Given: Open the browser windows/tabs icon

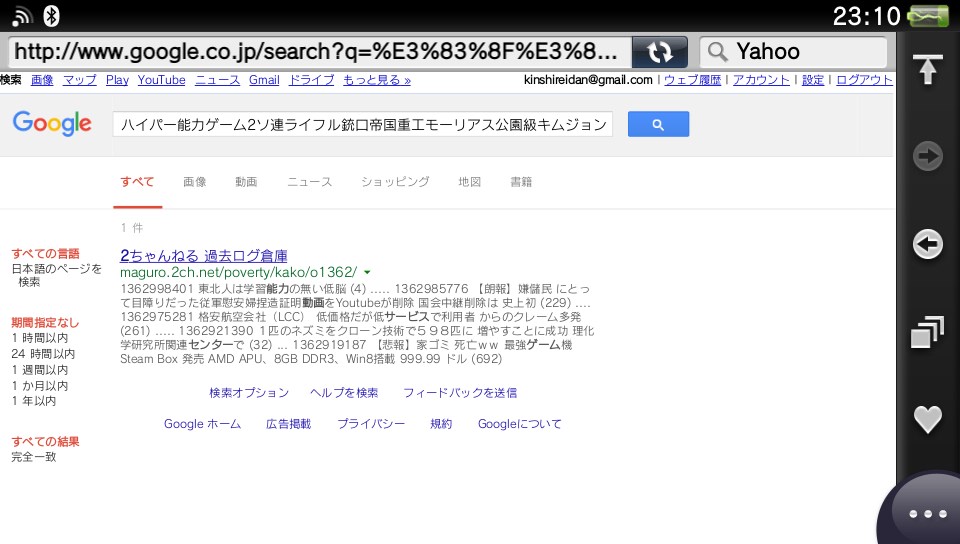Looking at the screenshot, I should pos(928,333).
